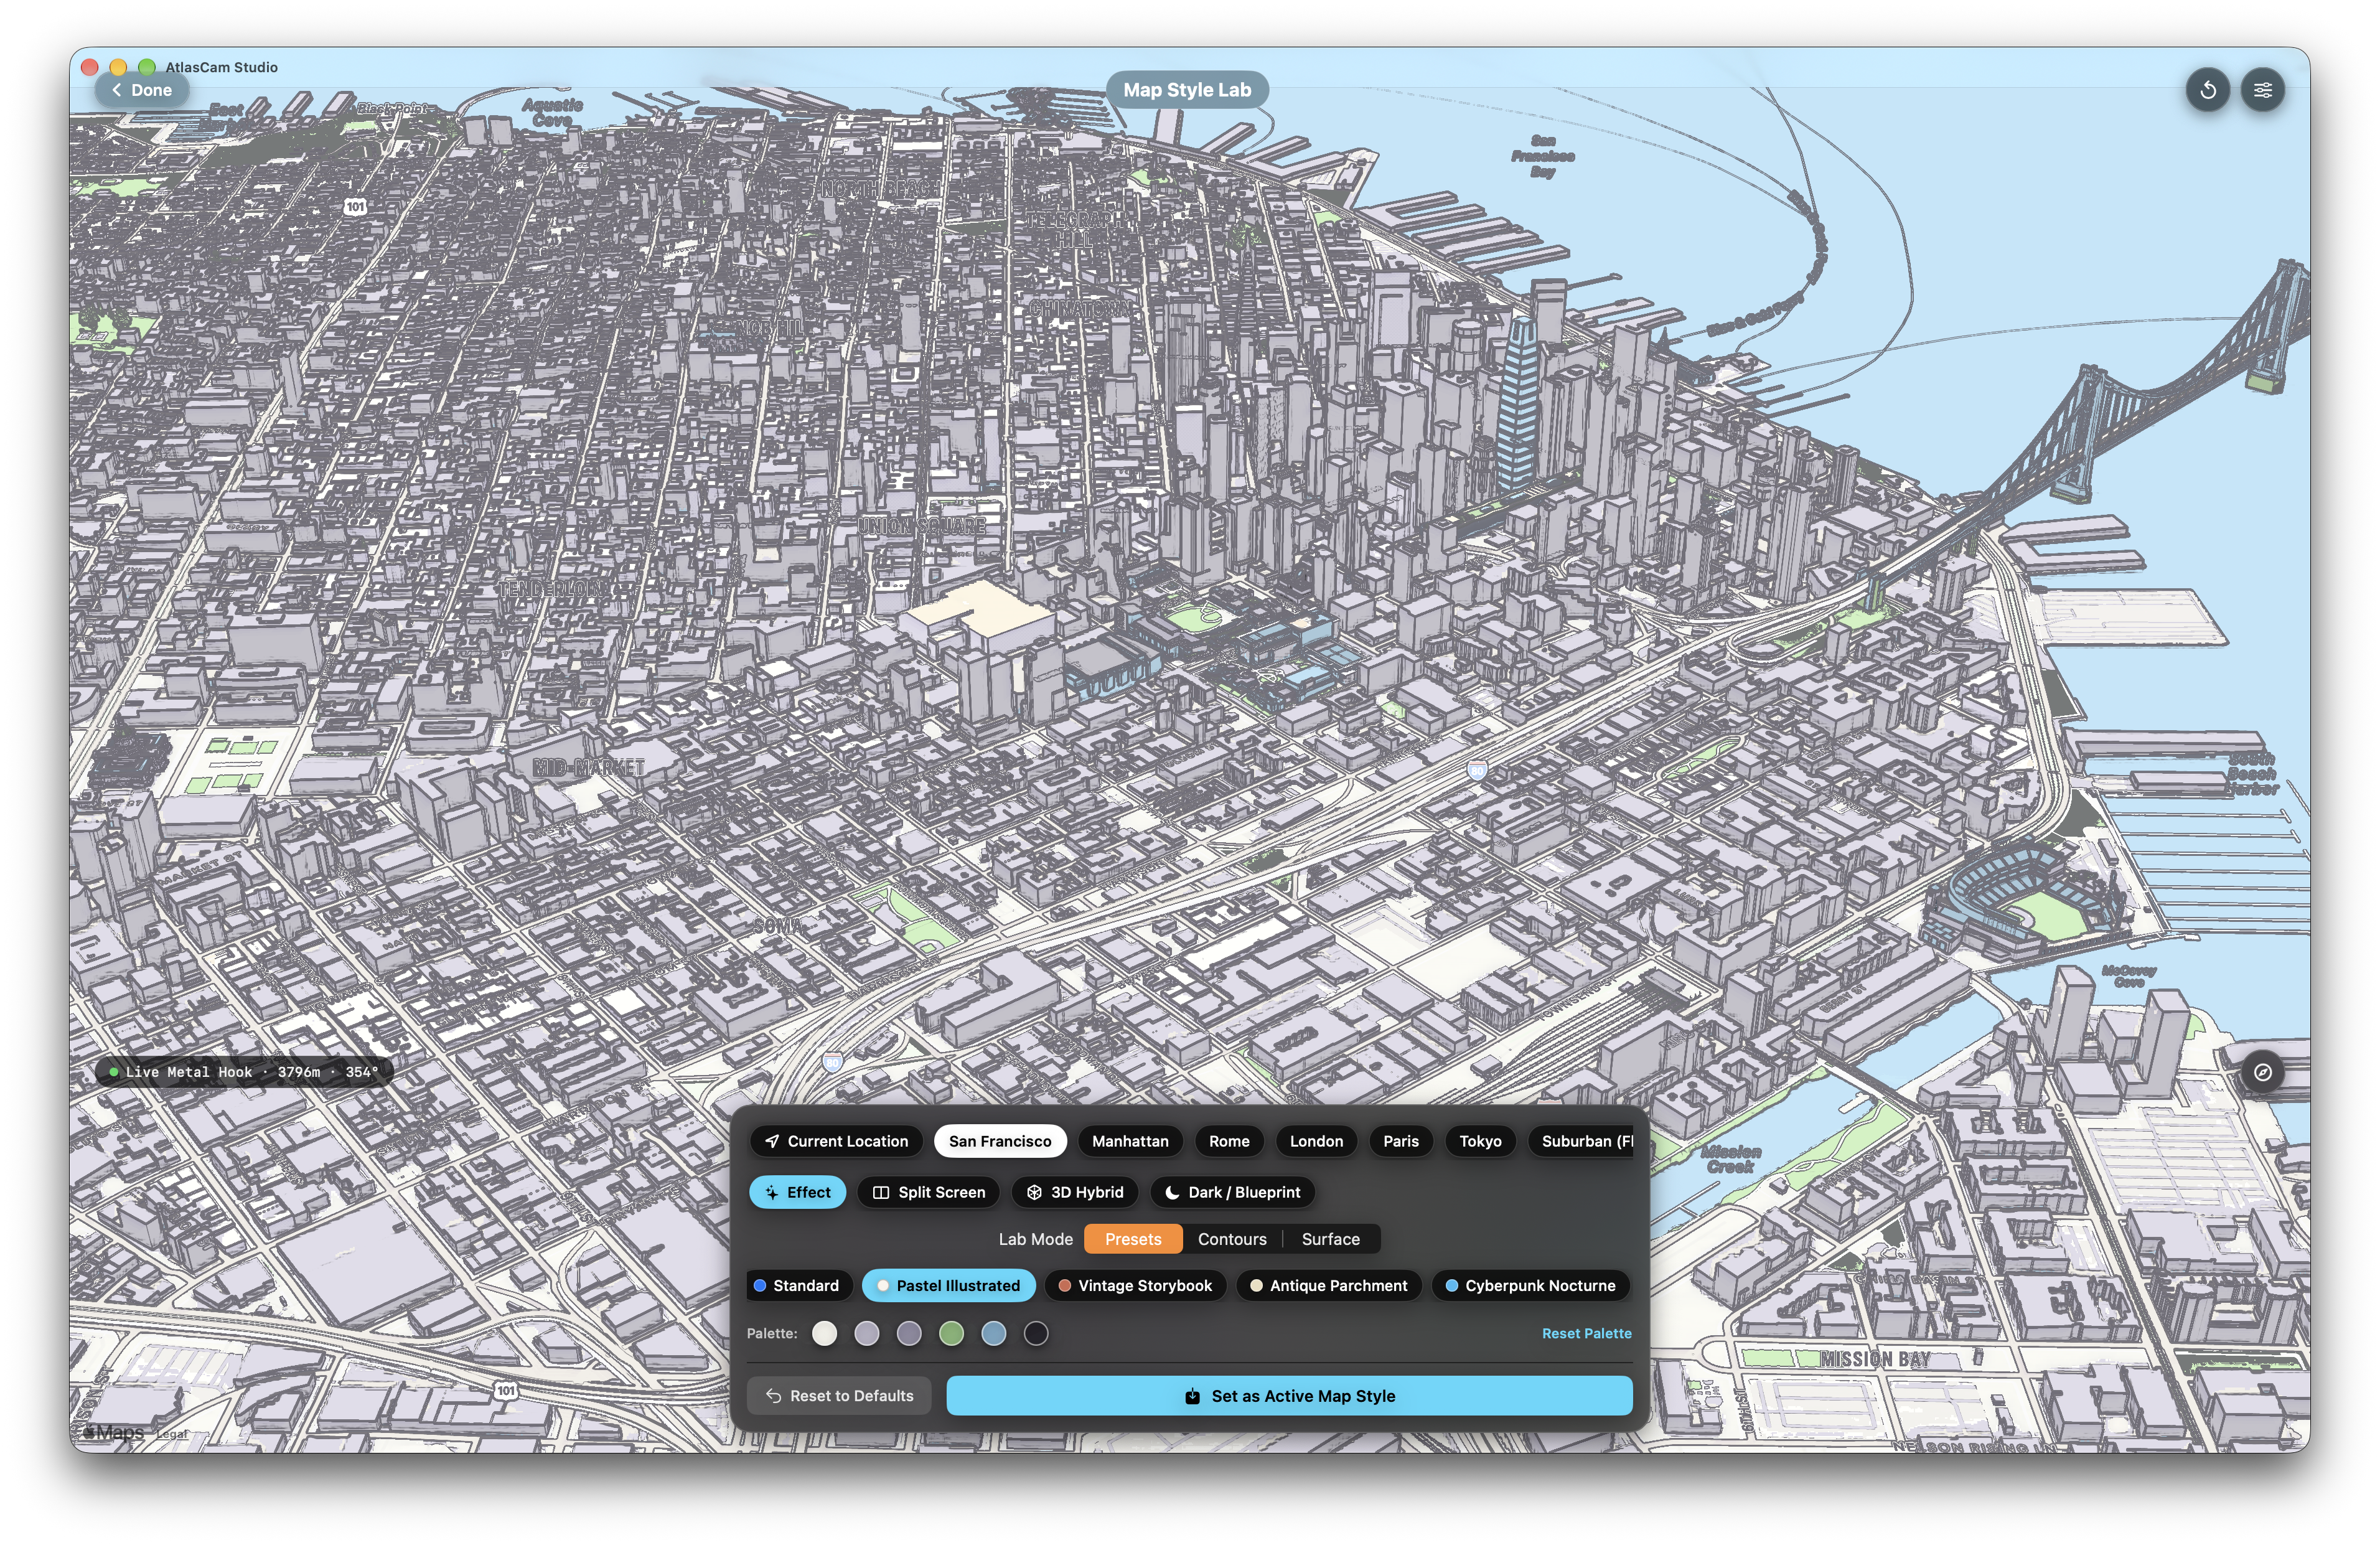The image size is (2380, 1545).
Task: Apply the Antique Parchment preset
Action: [1329, 1285]
